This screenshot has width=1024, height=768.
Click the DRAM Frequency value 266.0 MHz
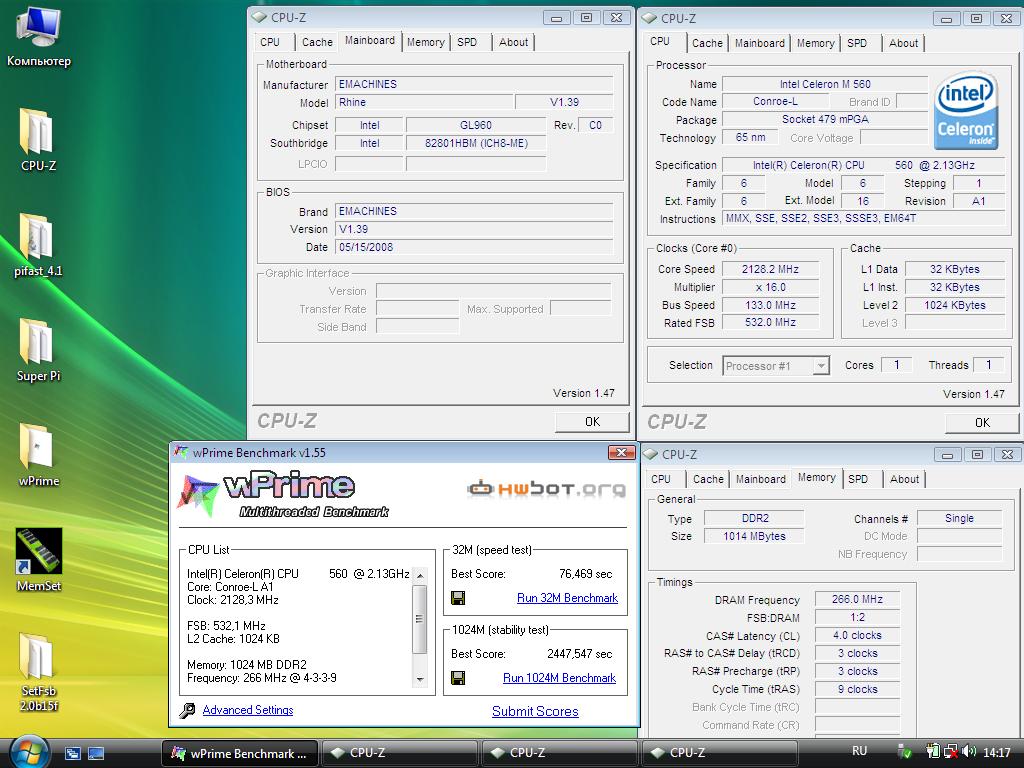(x=857, y=599)
